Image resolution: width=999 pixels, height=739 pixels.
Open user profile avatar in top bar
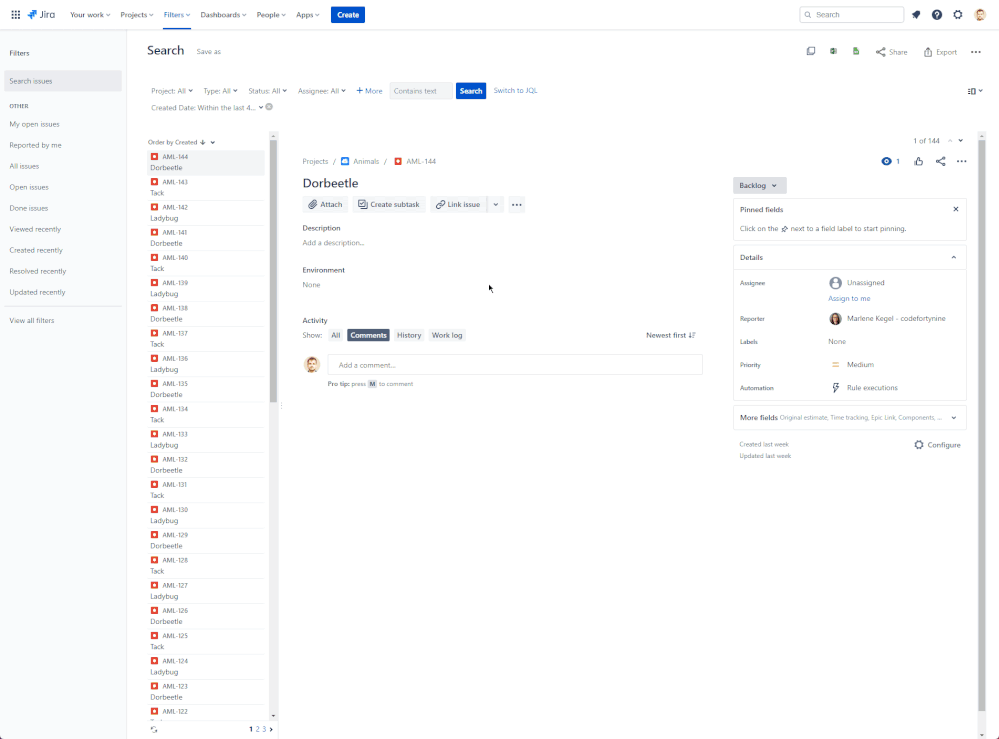point(980,15)
